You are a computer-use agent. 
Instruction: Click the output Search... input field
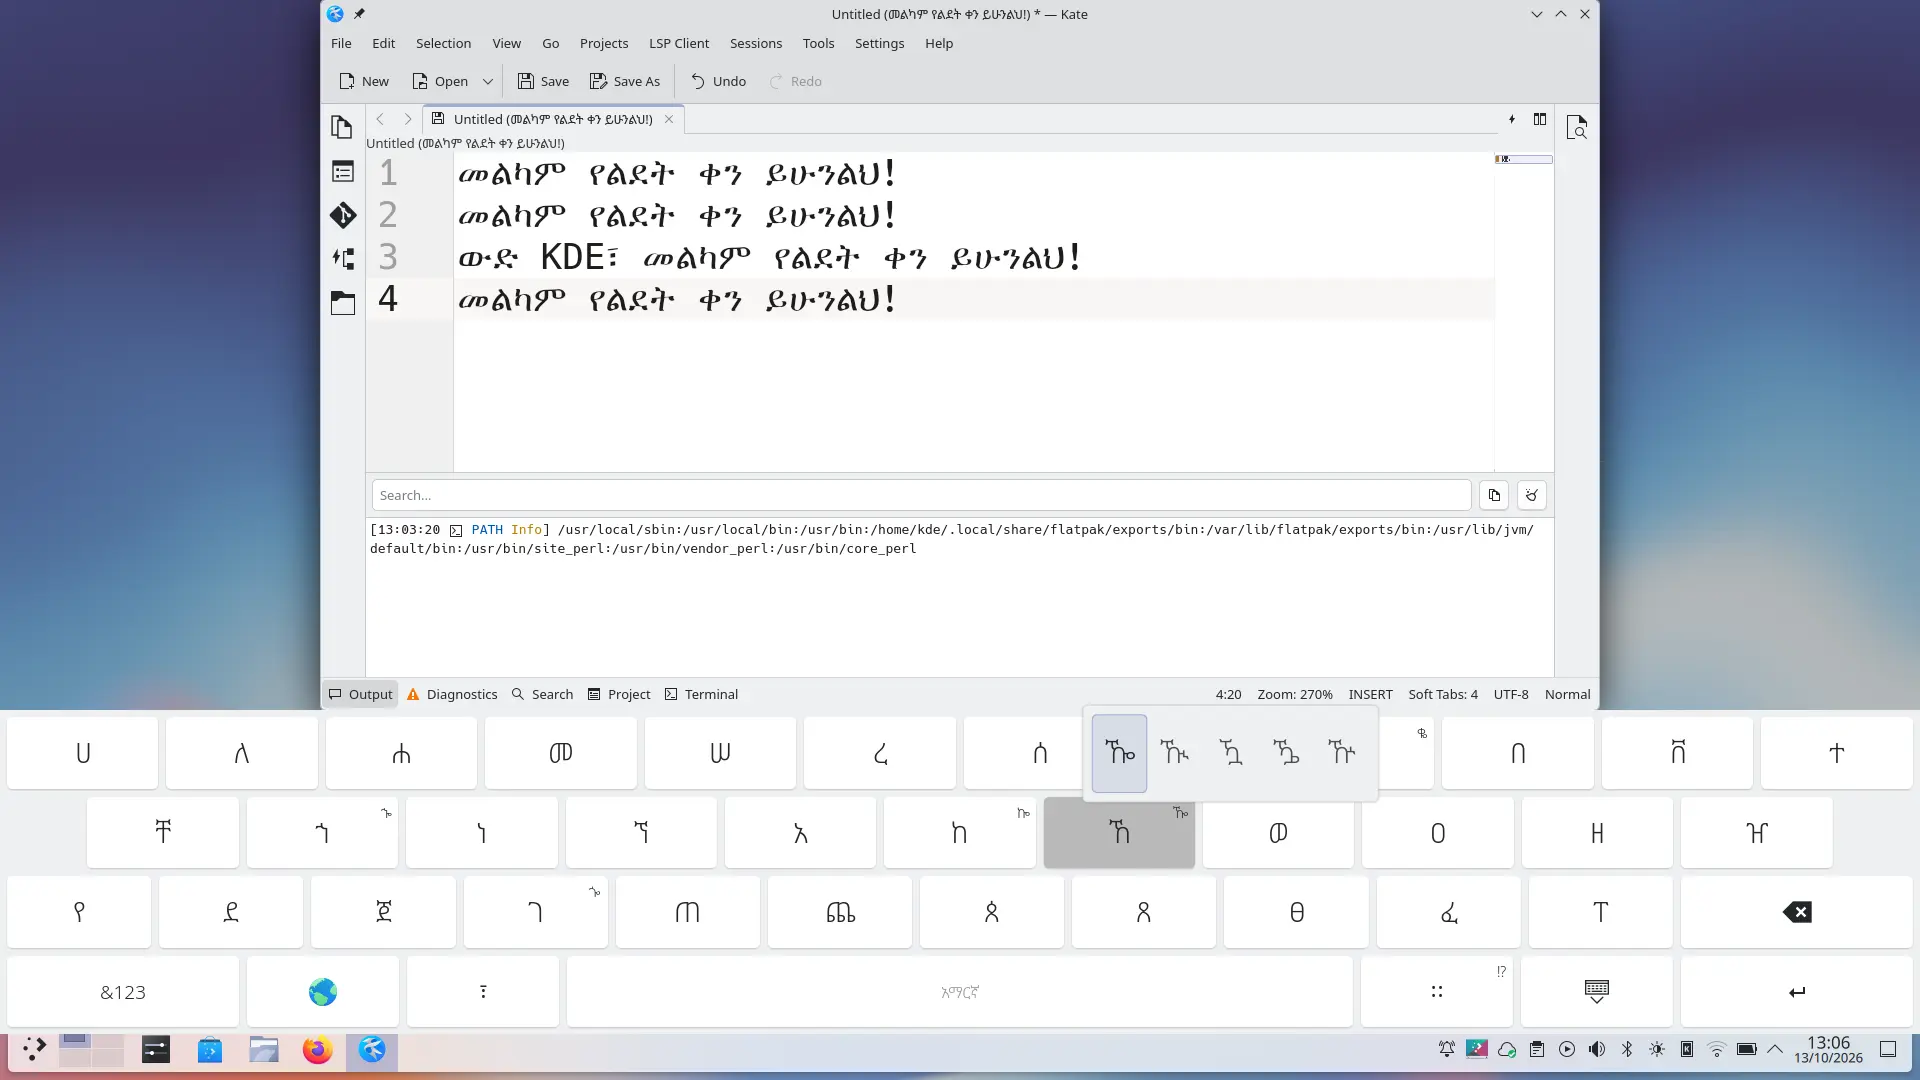pyautogui.click(x=921, y=495)
